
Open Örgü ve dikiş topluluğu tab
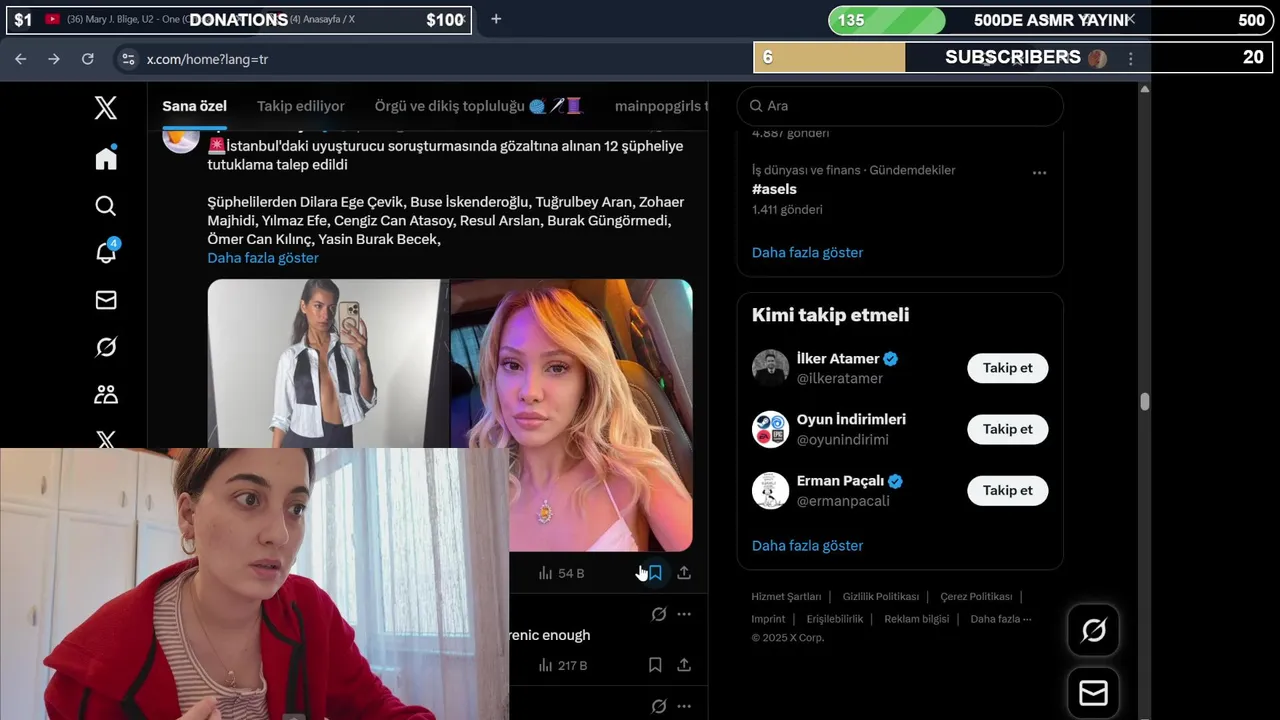(479, 106)
